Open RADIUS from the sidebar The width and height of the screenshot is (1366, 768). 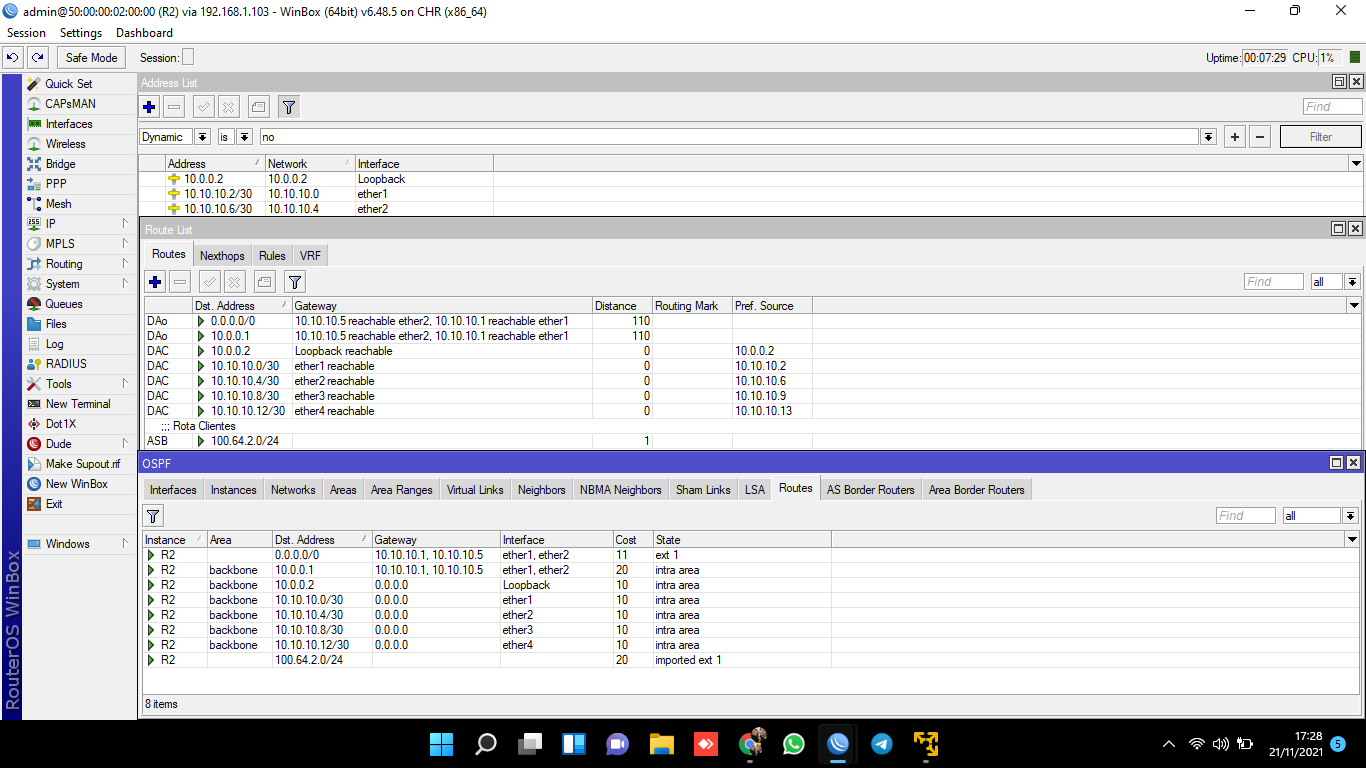click(x=66, y=364)
